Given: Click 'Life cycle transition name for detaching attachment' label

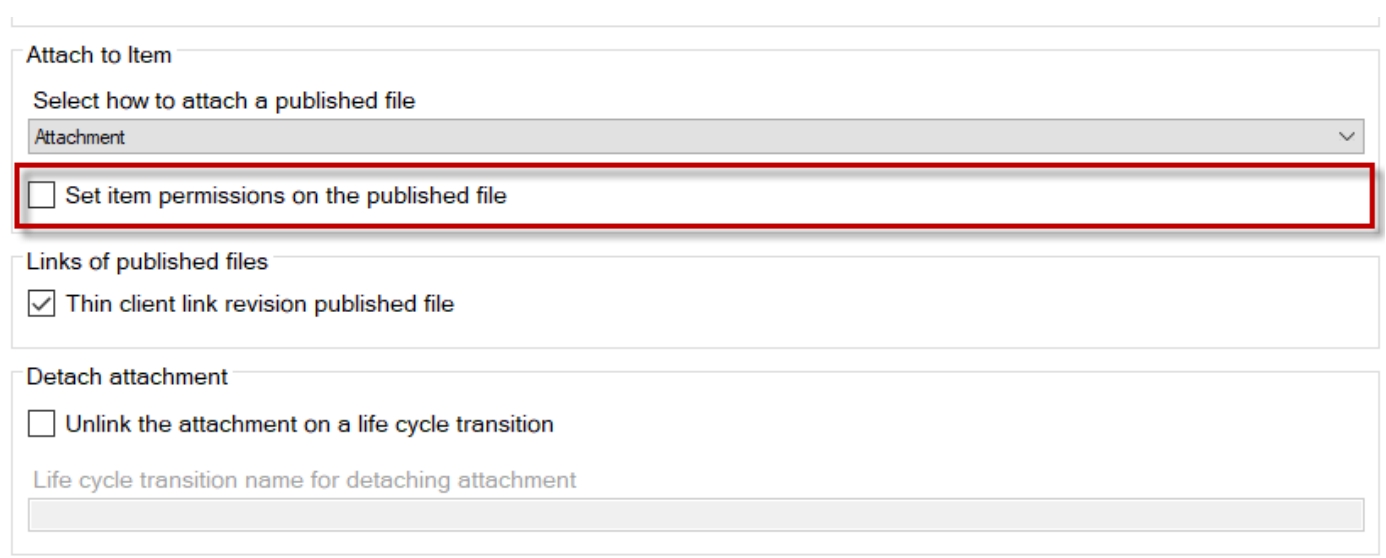Looking at the screenshot, I should (x=304, y=480).
